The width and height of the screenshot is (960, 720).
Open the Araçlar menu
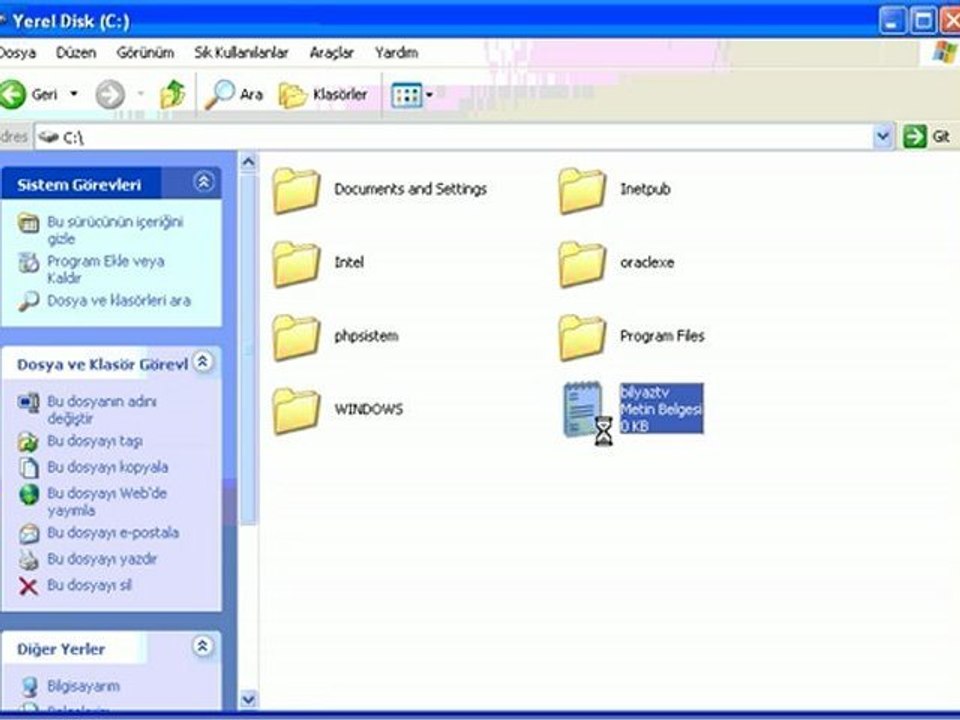pyautogui.click(x=331, y=53)
